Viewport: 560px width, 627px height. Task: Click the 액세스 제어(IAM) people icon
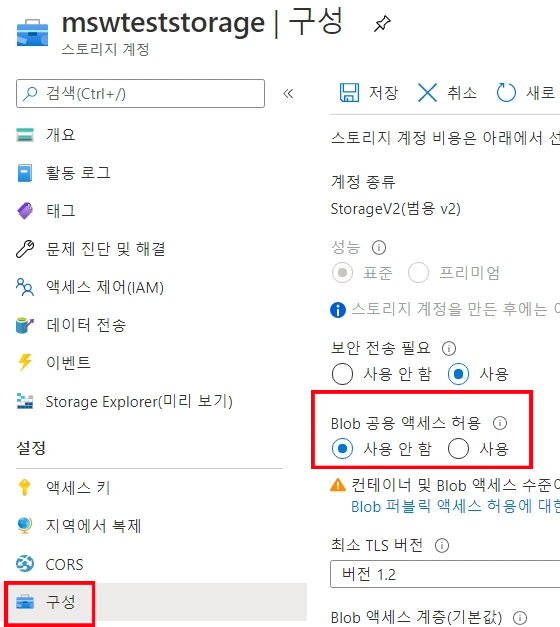pos(25,287)
